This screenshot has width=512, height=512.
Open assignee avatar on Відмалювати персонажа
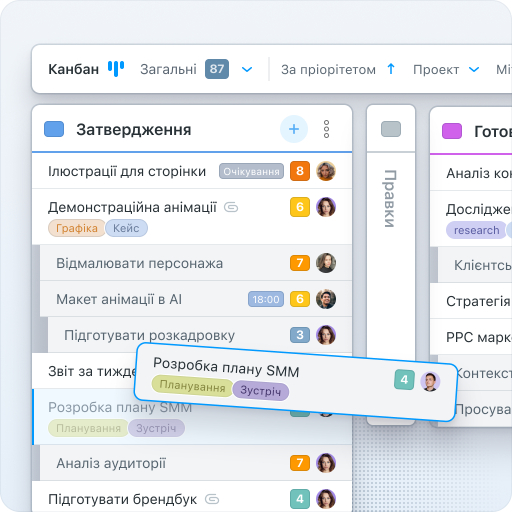click(326, 263)
